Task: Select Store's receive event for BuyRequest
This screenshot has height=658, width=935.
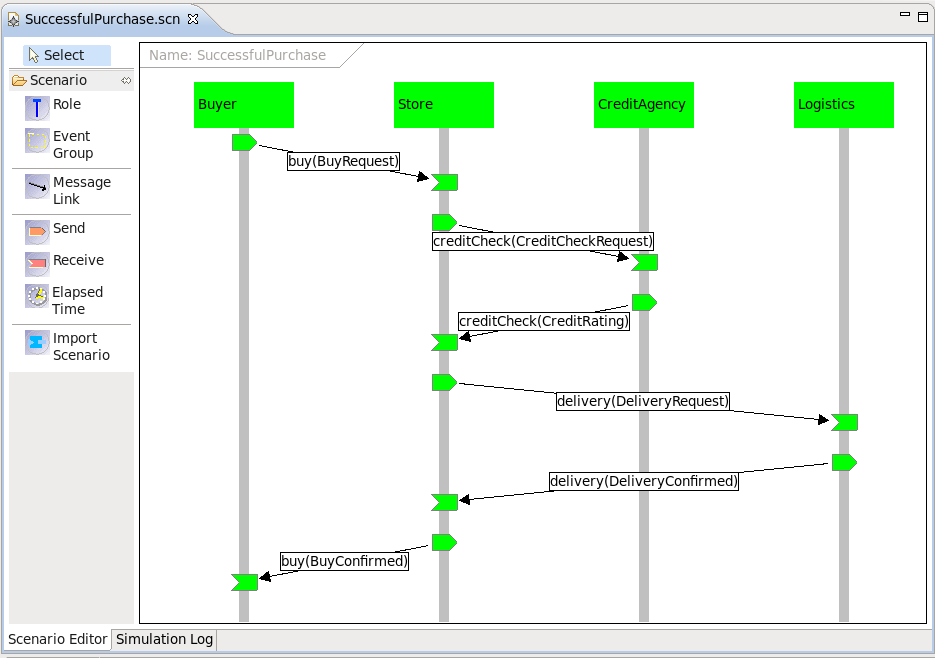Action: (x=444, y=183)
